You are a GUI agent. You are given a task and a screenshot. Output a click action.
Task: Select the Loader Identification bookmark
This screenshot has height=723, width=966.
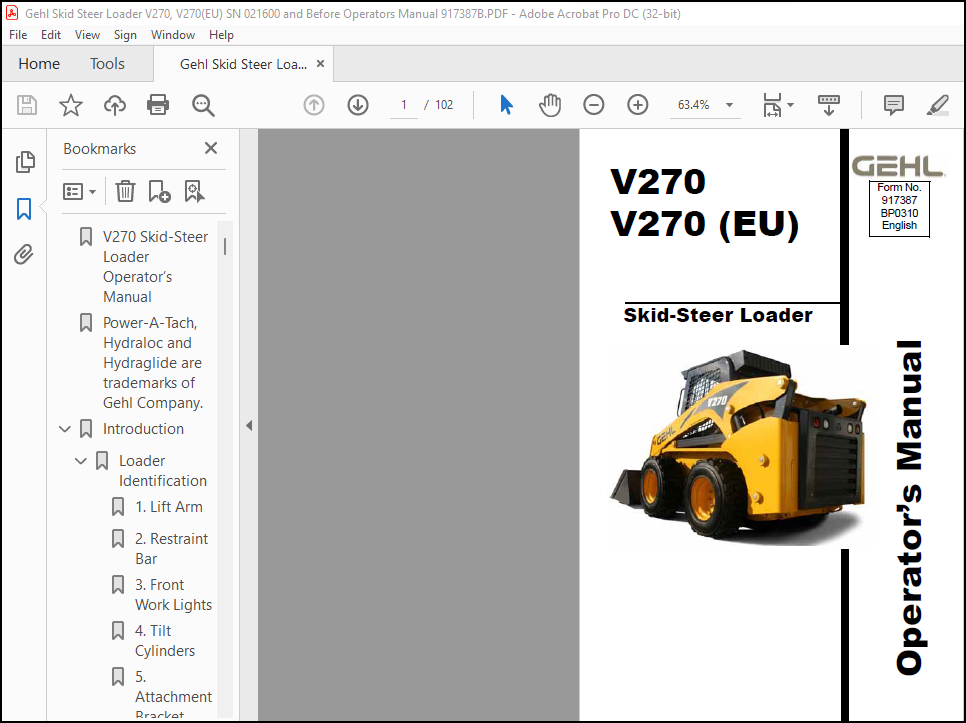click(163, 471)
